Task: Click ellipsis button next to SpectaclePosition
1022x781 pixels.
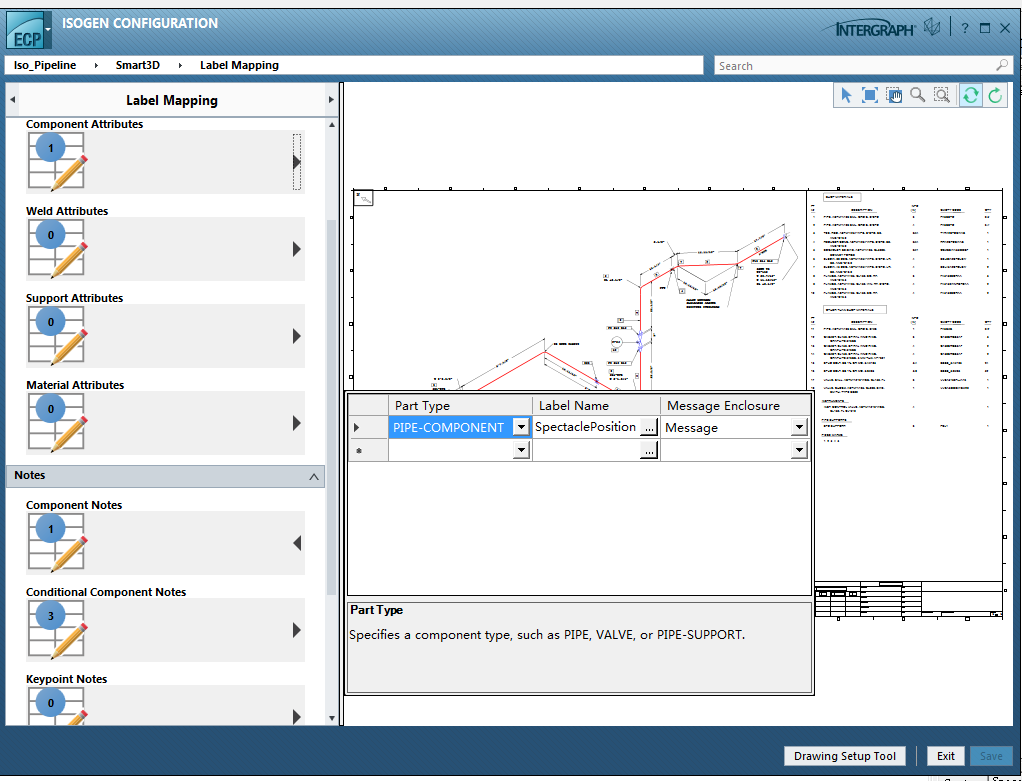Action: [649, 428]
